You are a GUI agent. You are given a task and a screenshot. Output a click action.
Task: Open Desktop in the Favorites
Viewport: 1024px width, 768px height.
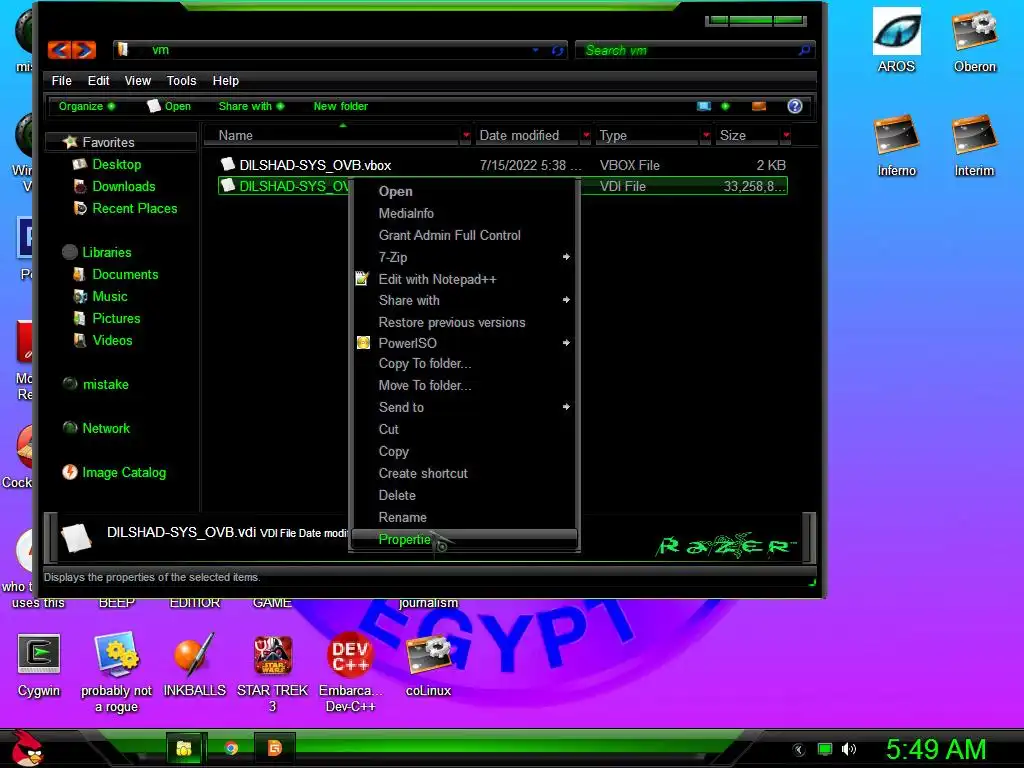click(x=116, y=165)
